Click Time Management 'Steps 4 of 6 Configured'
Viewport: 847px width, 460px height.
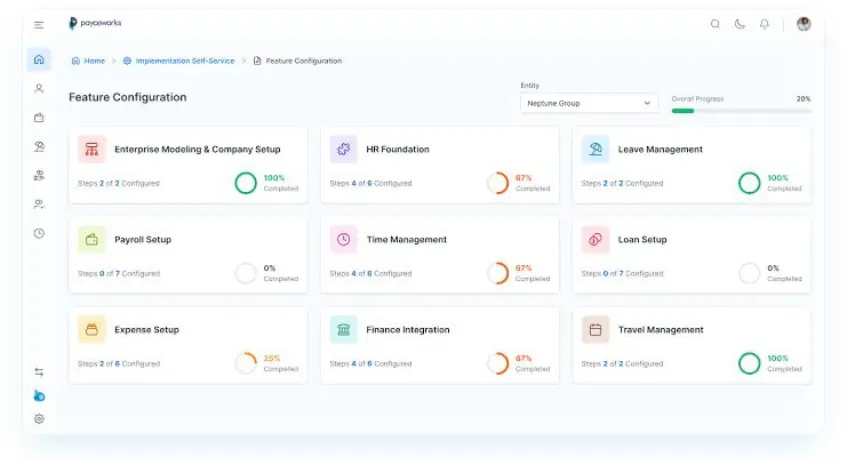(371, 274)
